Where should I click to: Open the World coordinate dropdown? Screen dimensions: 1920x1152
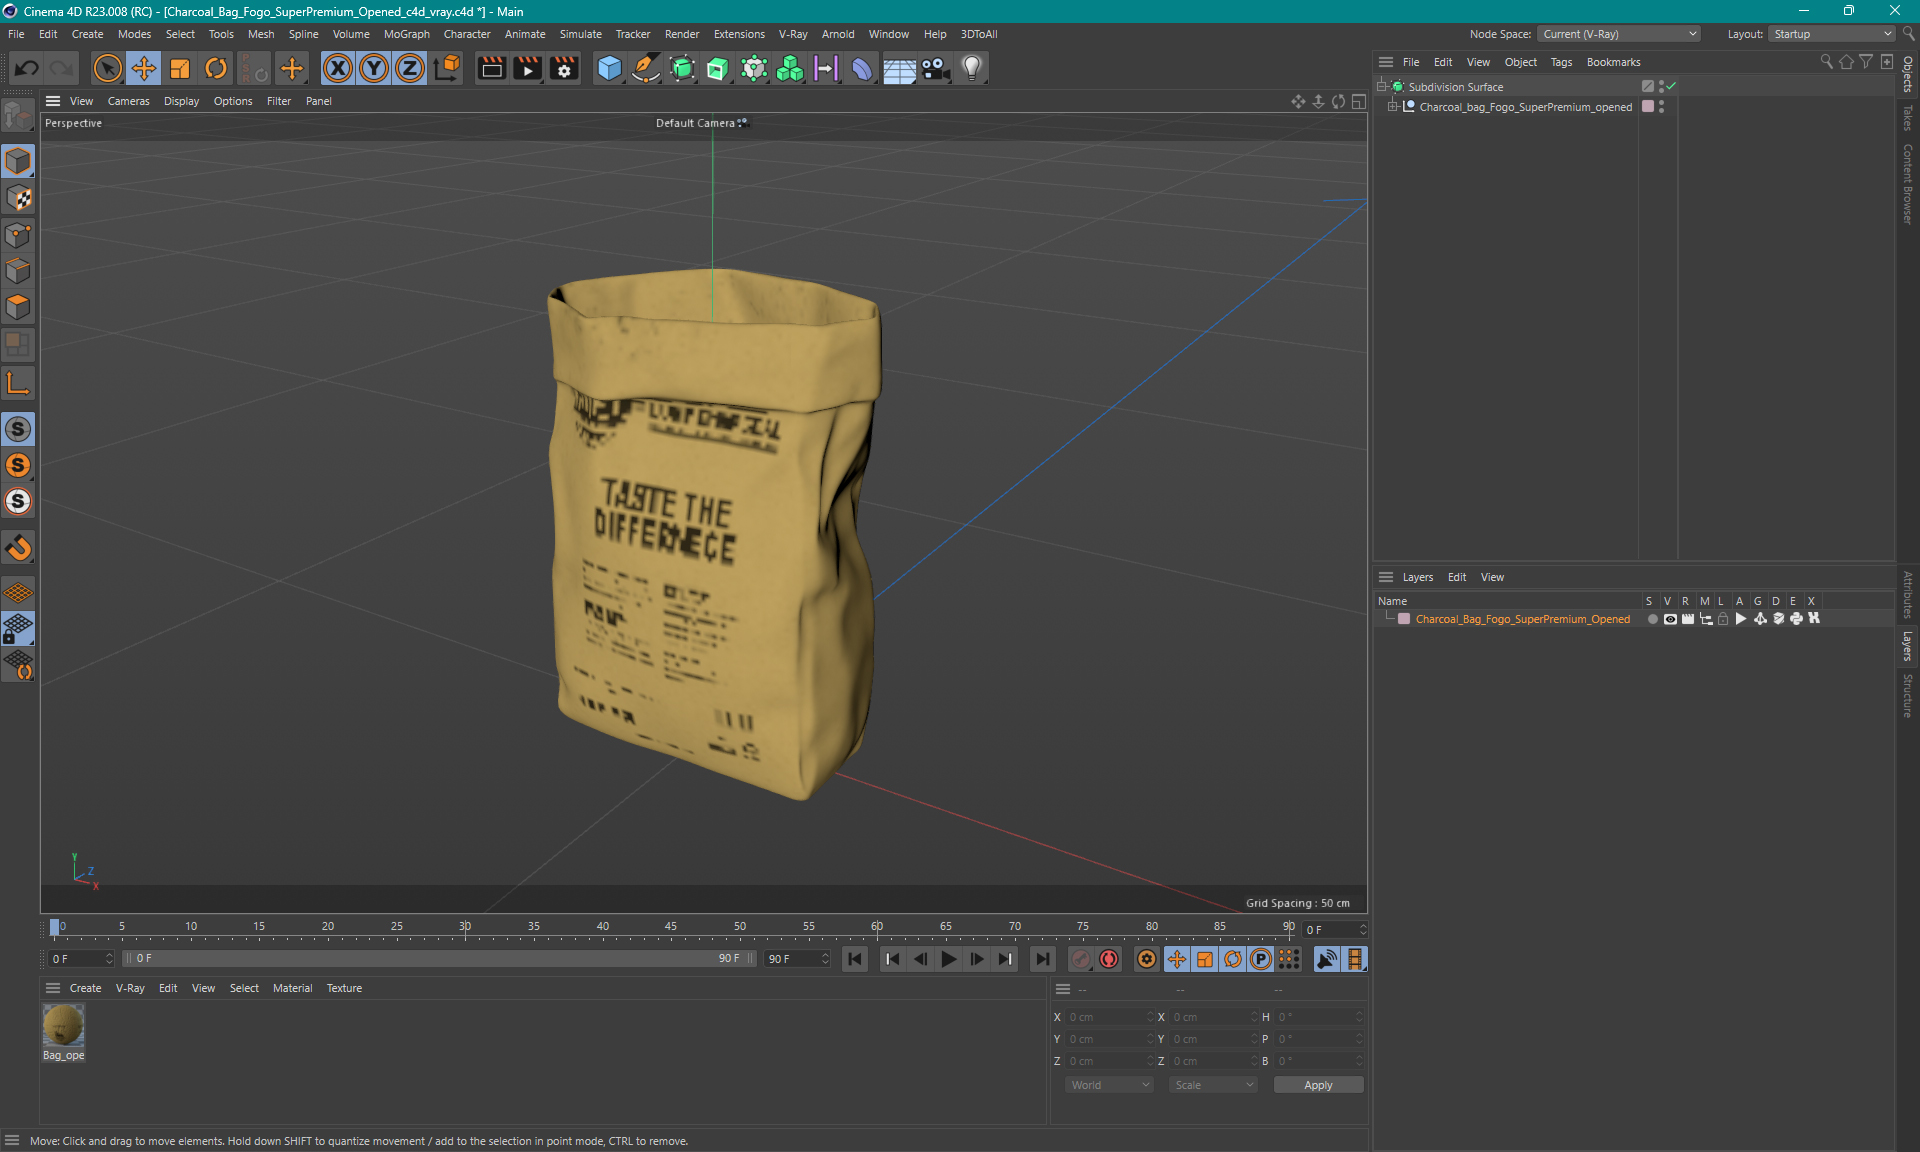1109,1085
